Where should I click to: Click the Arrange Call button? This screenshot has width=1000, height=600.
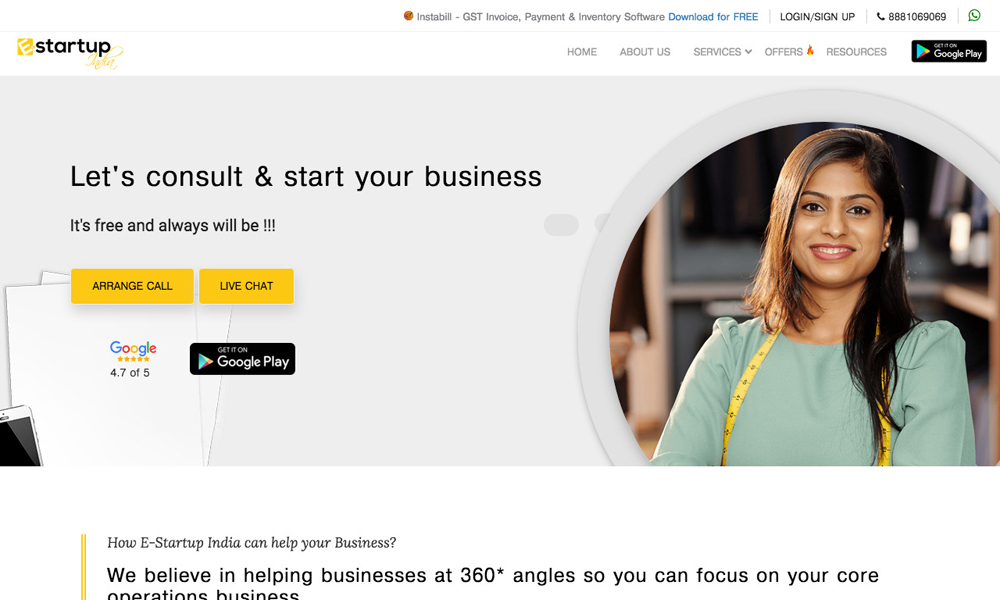[132, 286]
